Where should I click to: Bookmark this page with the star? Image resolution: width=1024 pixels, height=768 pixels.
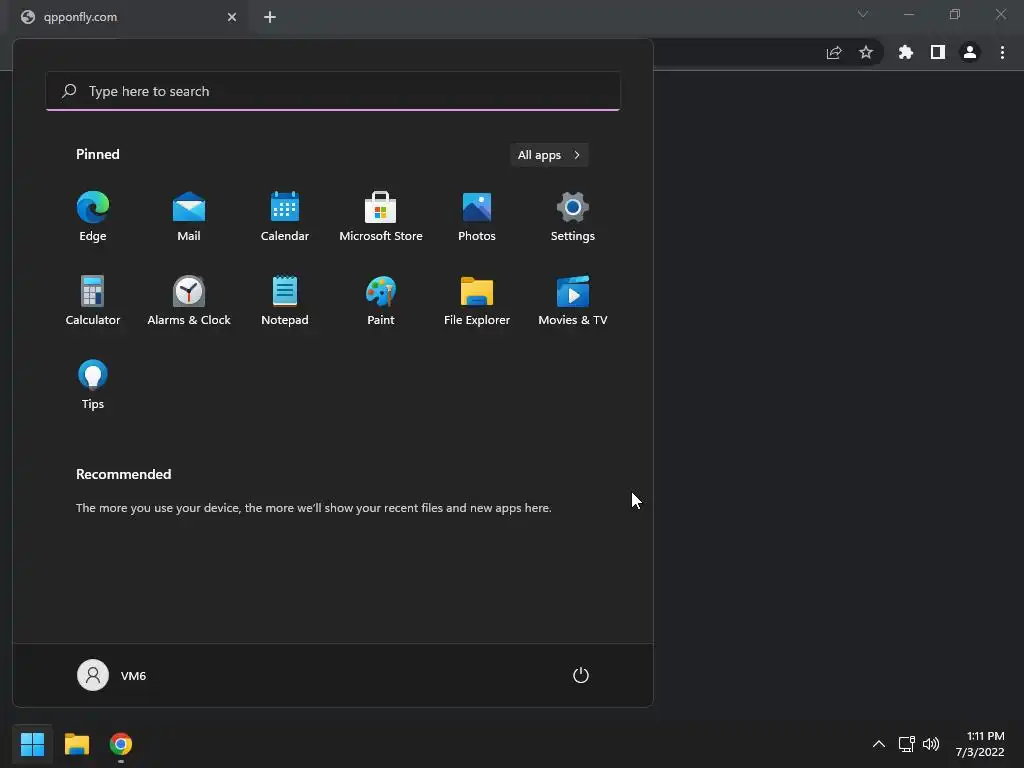coord(866,52)
